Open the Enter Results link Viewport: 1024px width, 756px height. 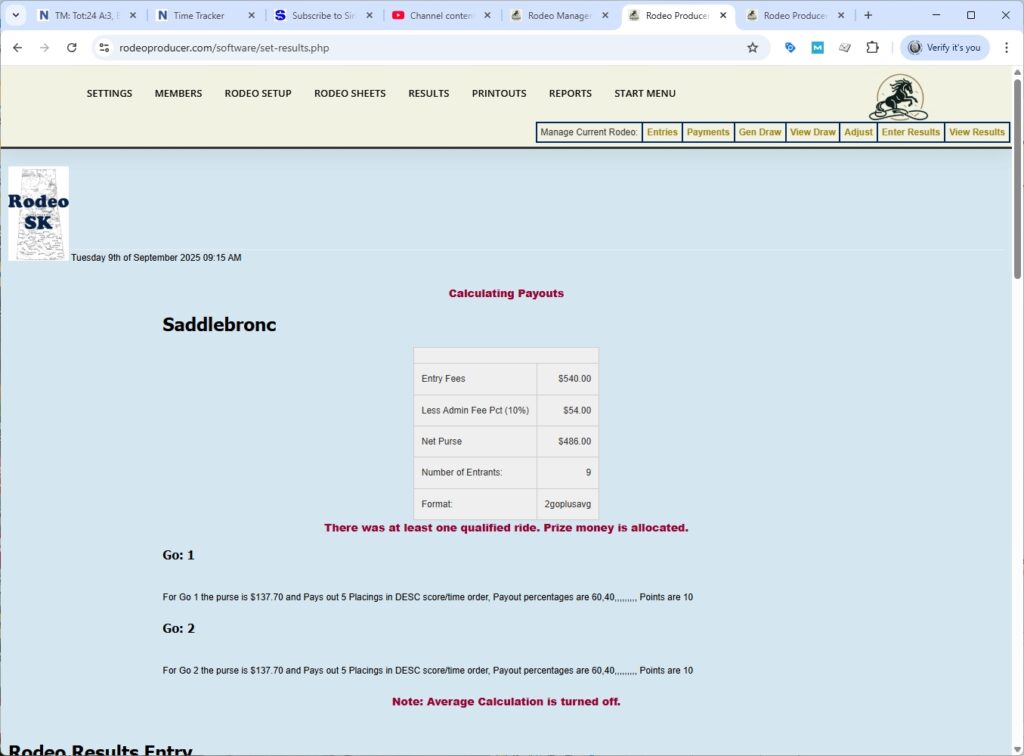(x=910, y=132)
